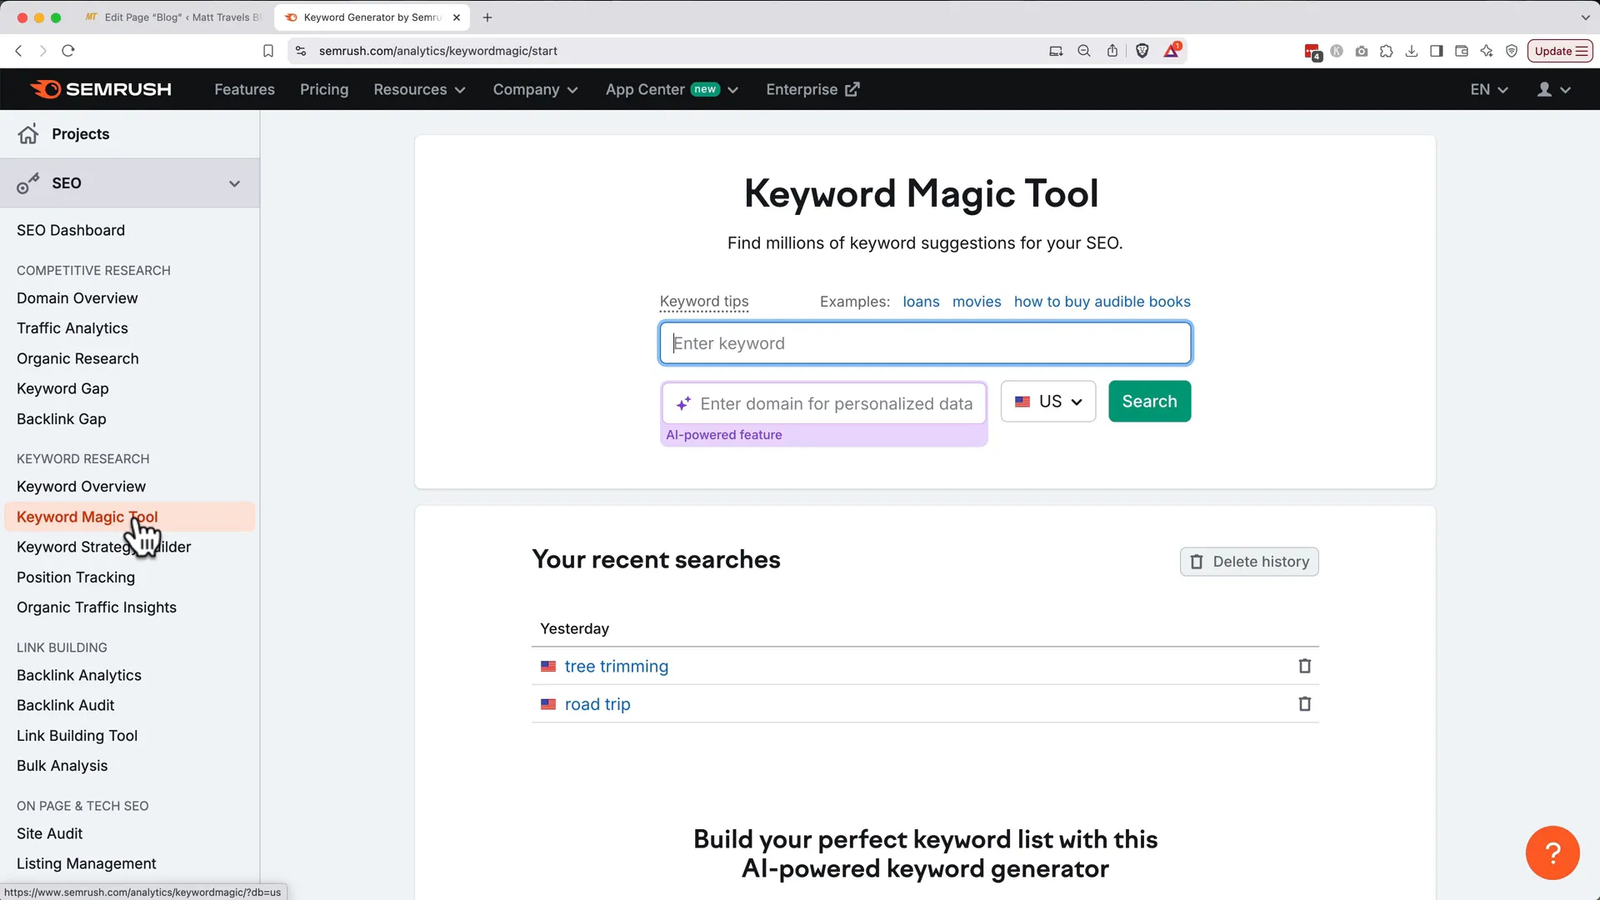Open the EN language dropdown
The height and width of the screenshot is (900, 1600).
point(1489,89)
